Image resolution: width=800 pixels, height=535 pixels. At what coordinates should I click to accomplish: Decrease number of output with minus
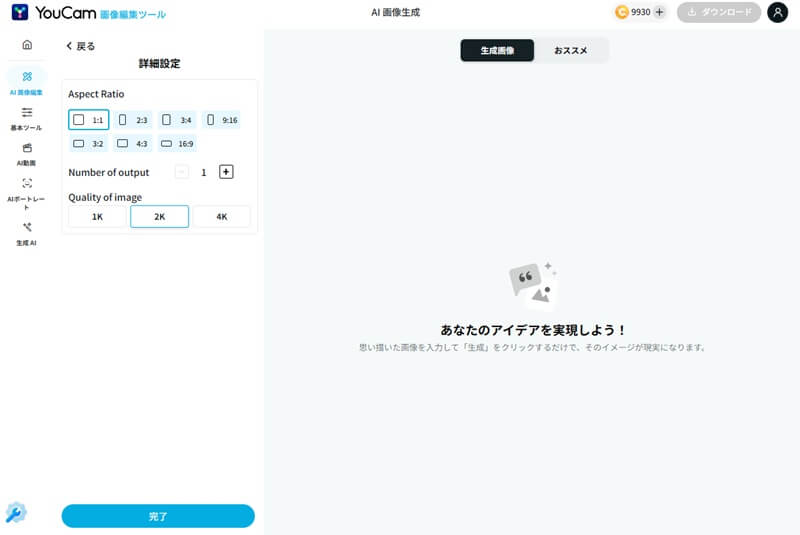pyautogui.click(x=182, y=172)
